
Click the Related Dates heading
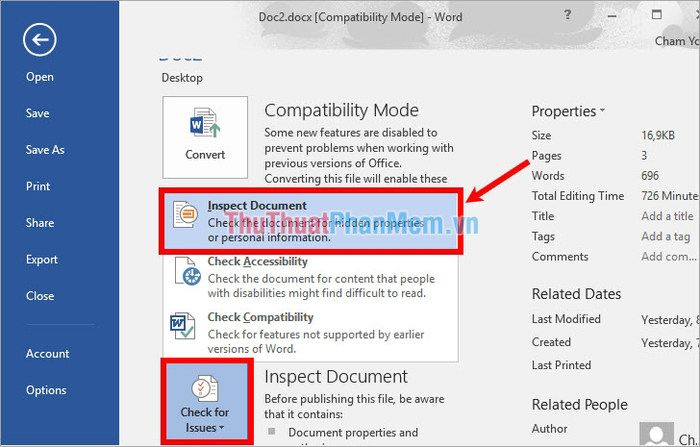coord(576,294)
